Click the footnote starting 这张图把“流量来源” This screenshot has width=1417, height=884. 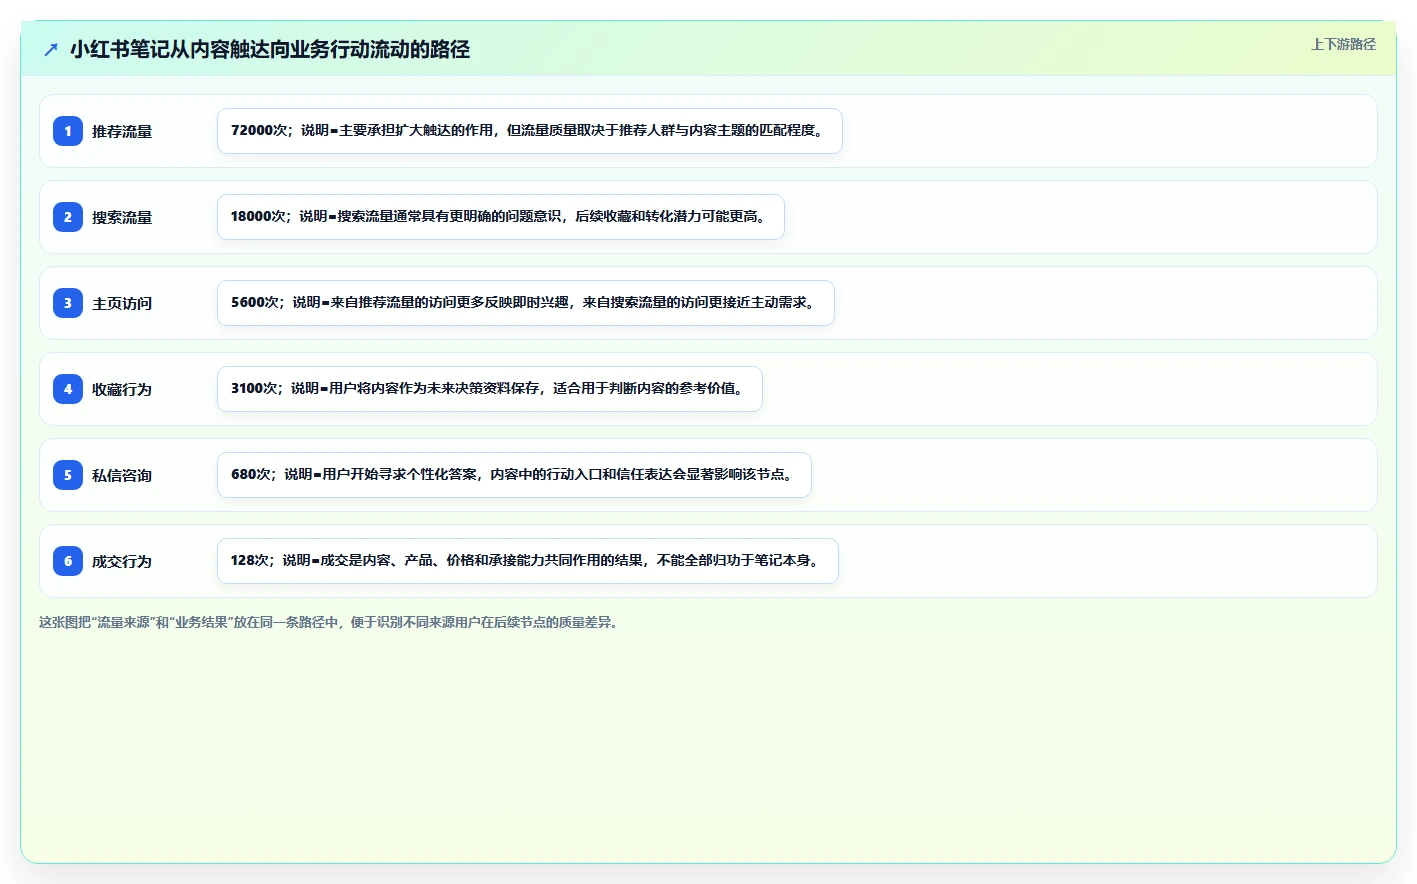(331, 622)
